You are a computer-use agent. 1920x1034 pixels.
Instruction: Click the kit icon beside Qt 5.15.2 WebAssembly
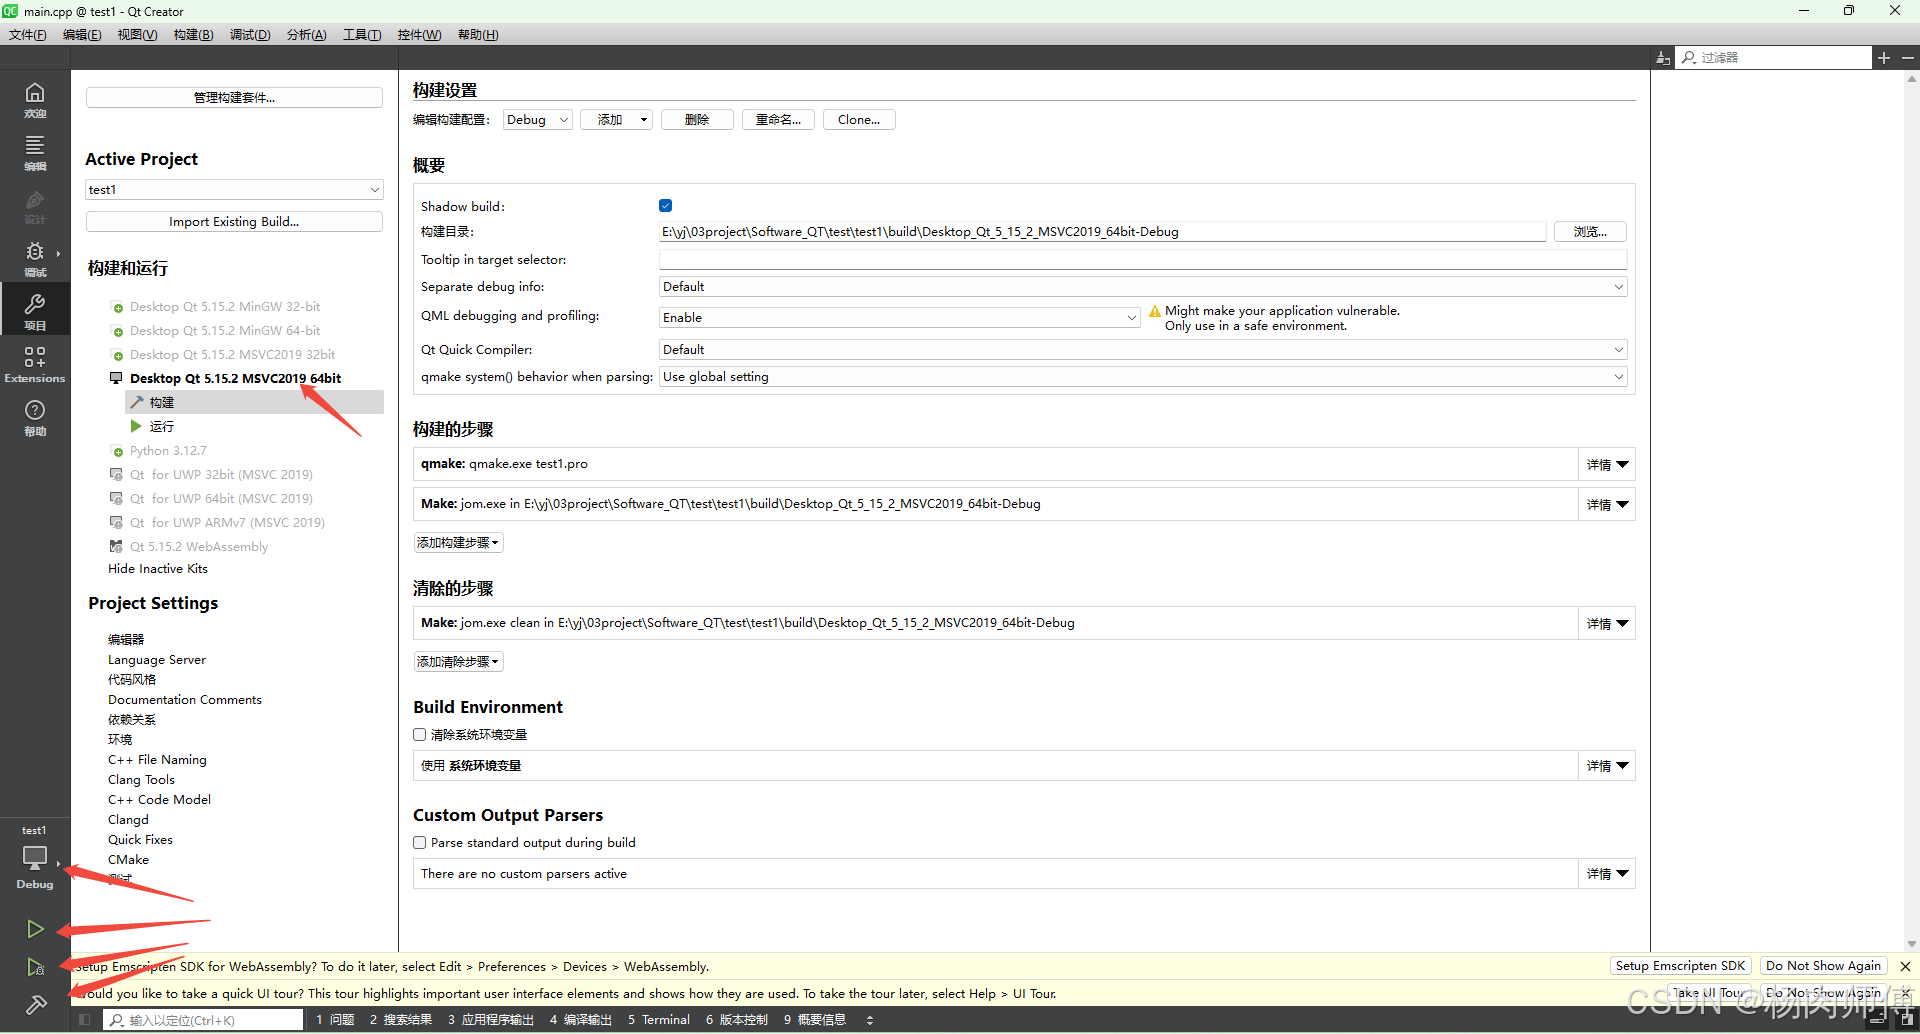pyautogui.click(x=116, y=546)
